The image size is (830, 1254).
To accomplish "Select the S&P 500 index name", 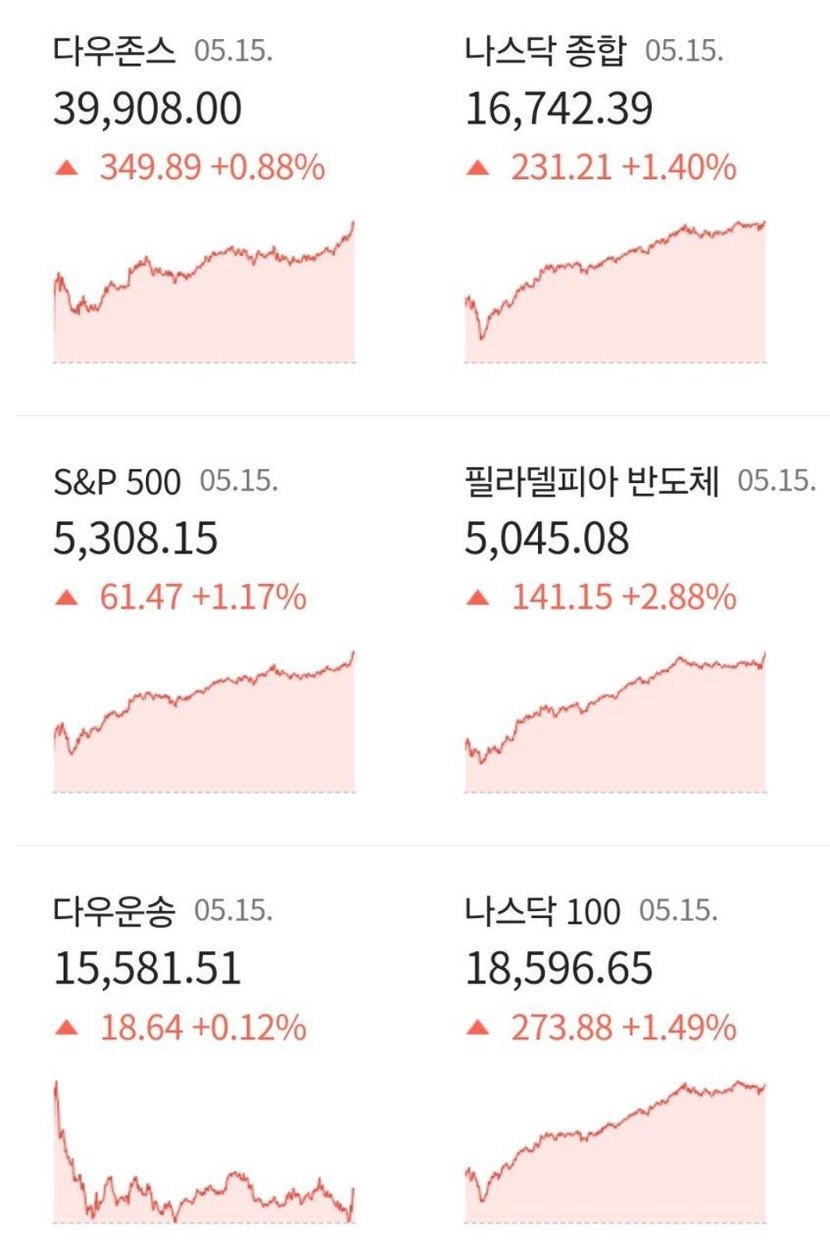I will click(117, 483).
